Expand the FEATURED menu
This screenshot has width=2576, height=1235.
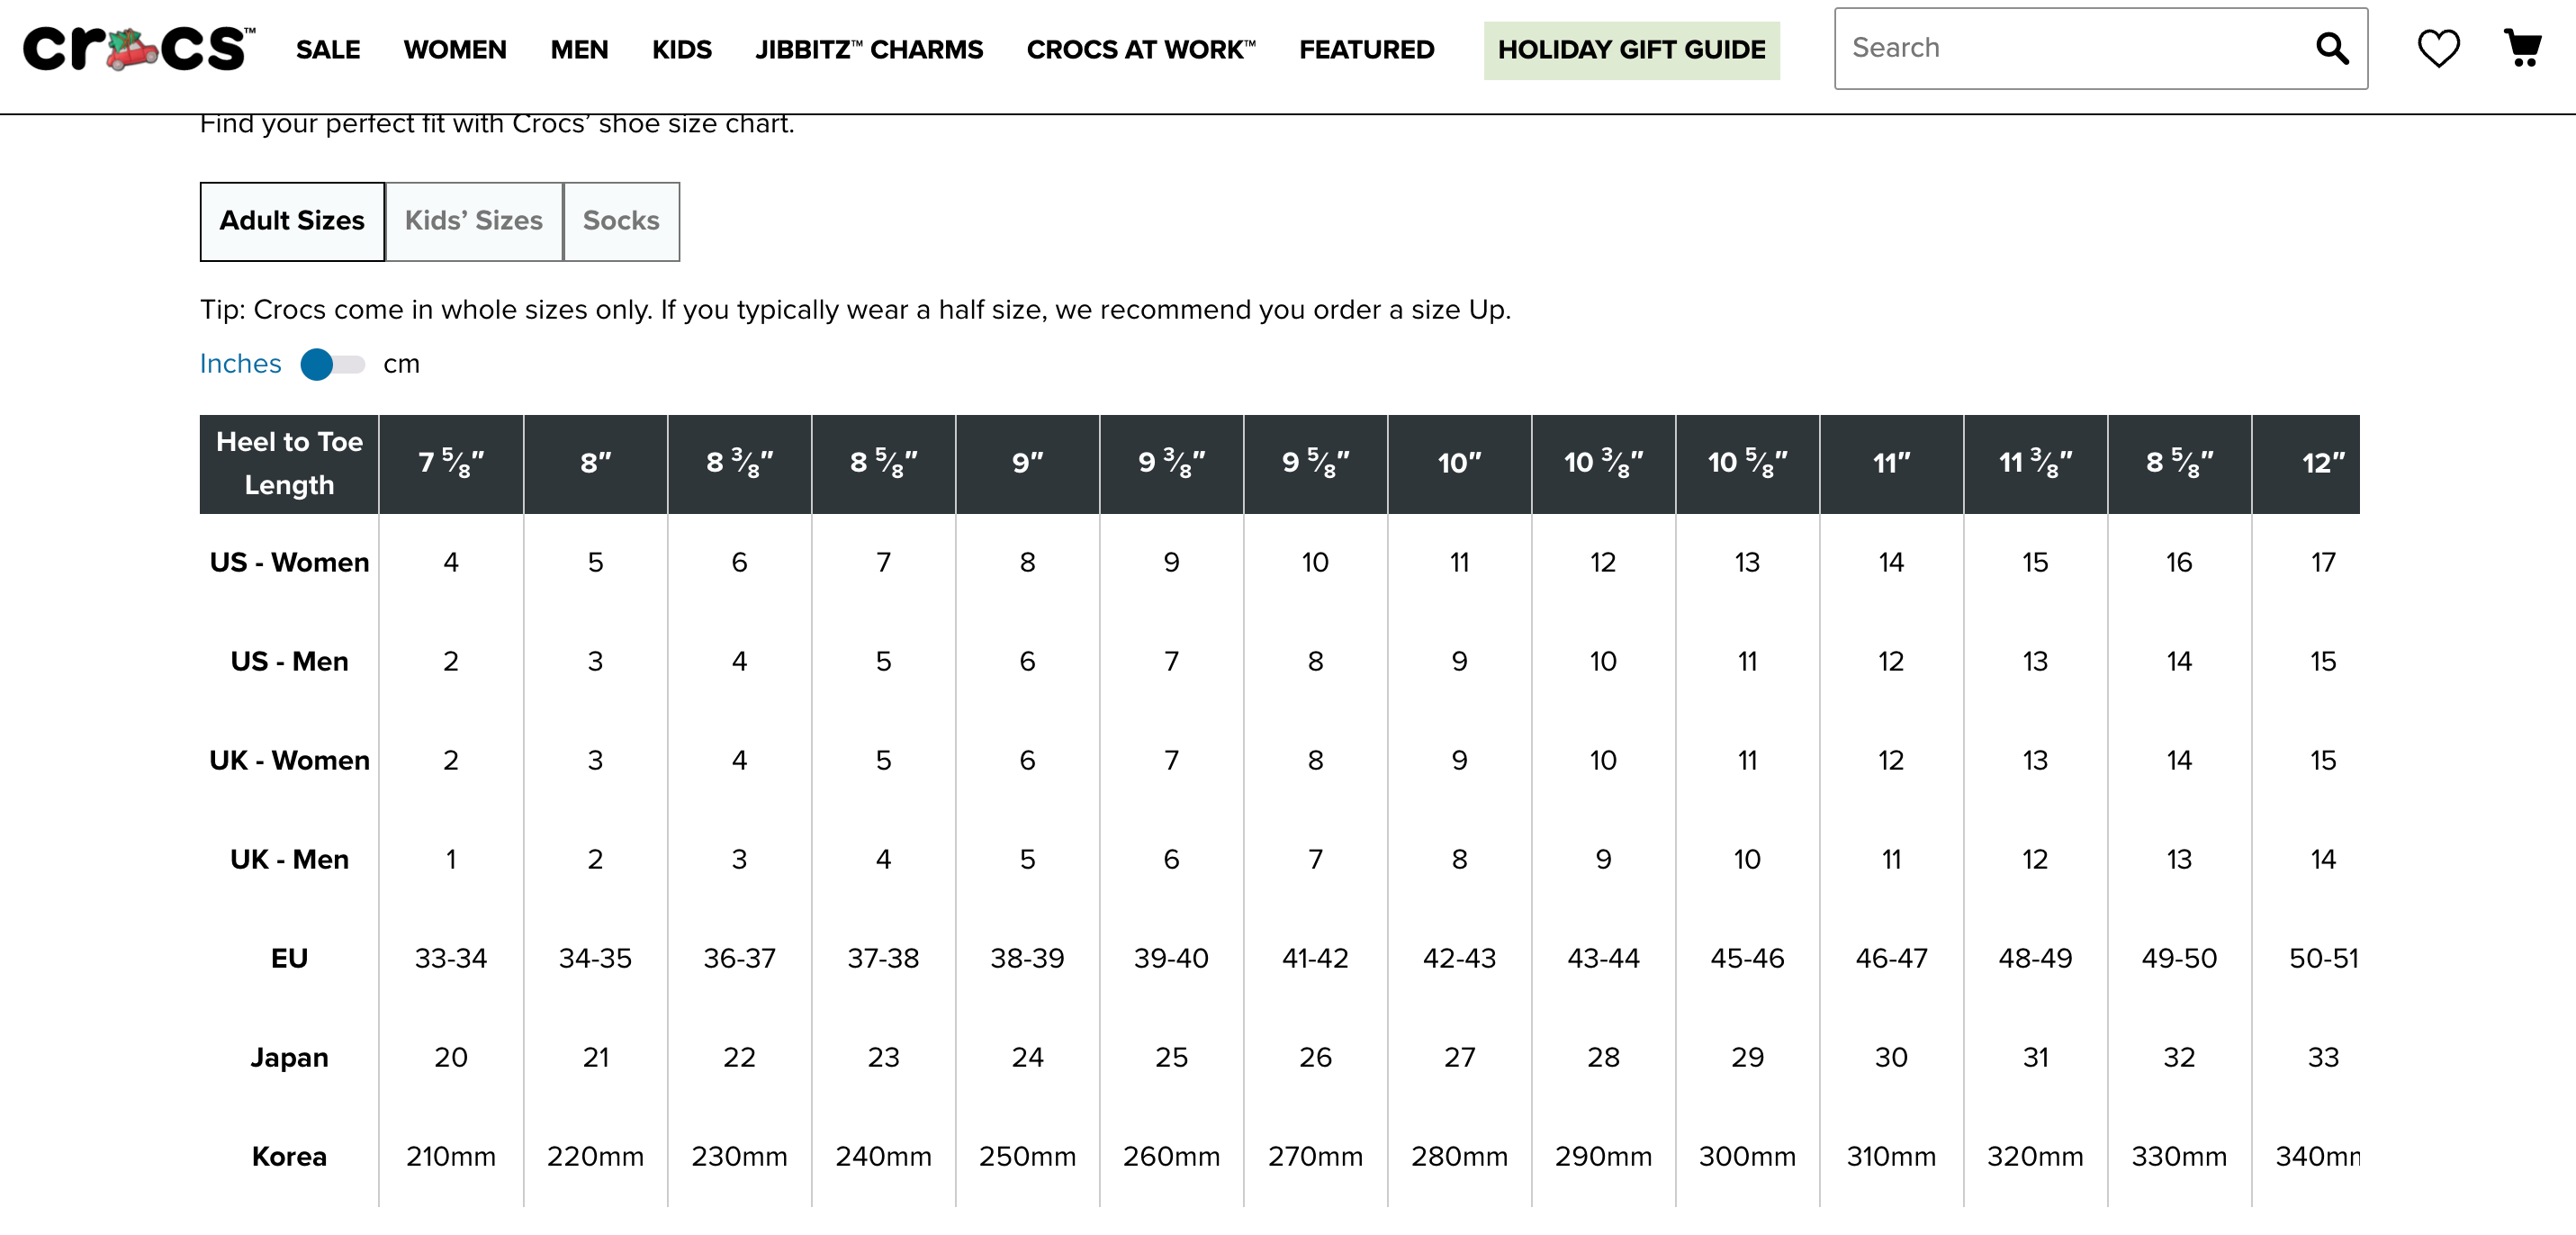[1366, 50]
